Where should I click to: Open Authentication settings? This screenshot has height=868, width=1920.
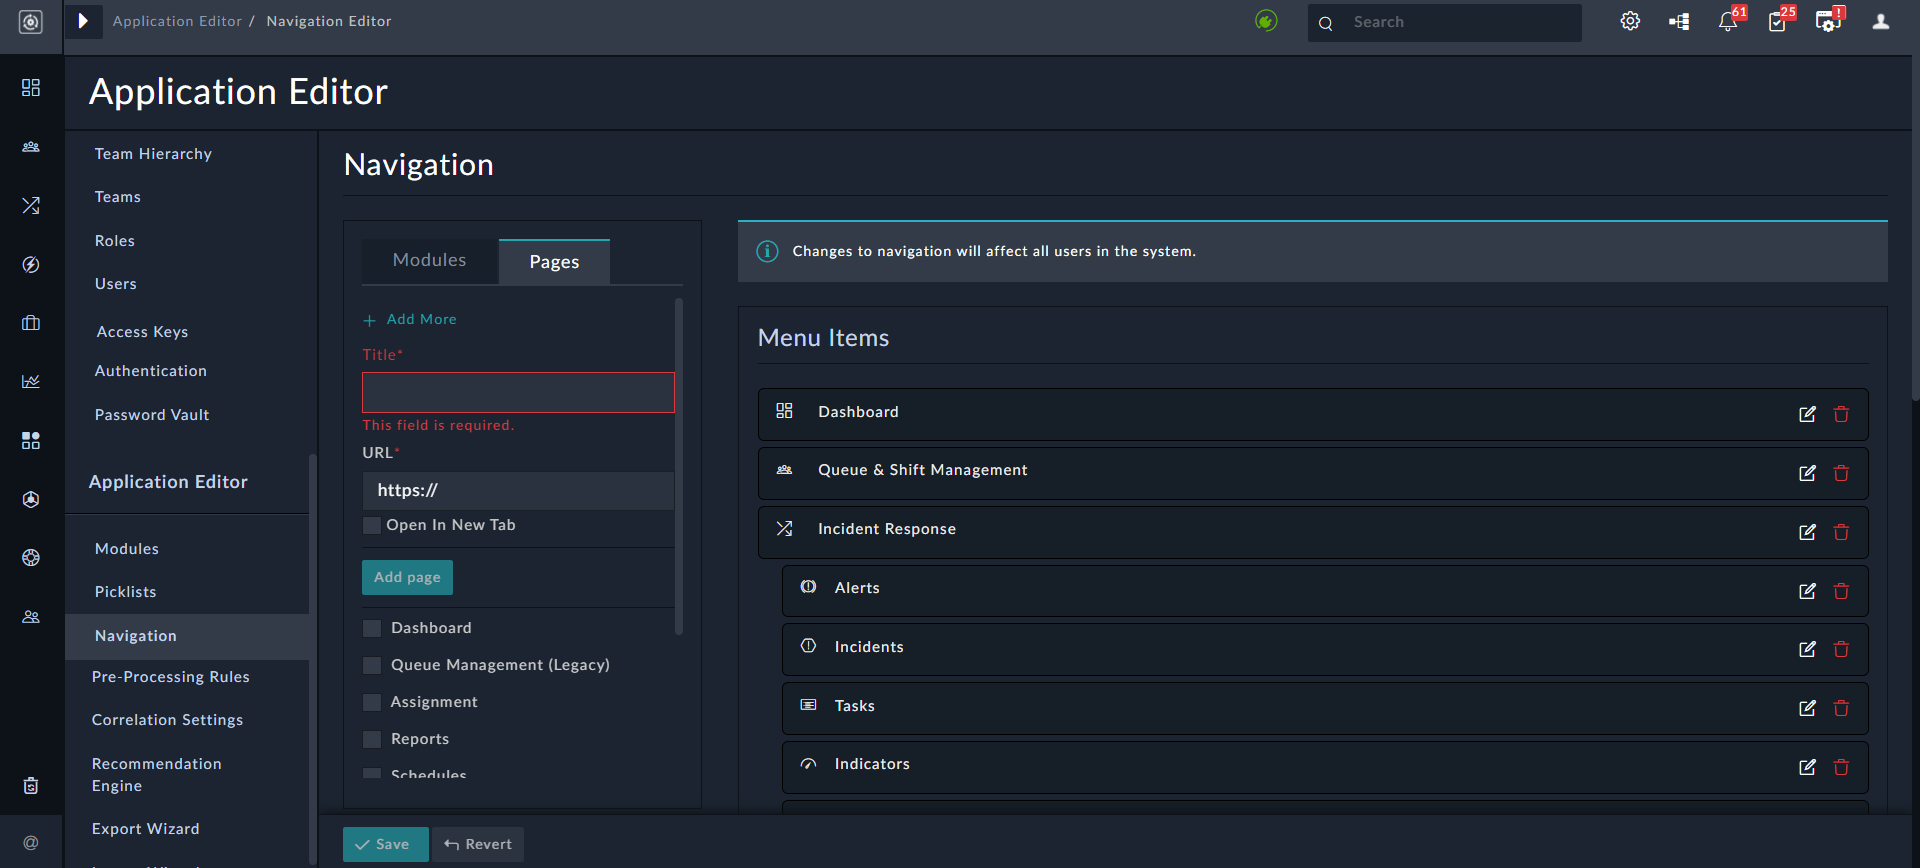coord(151,371)
